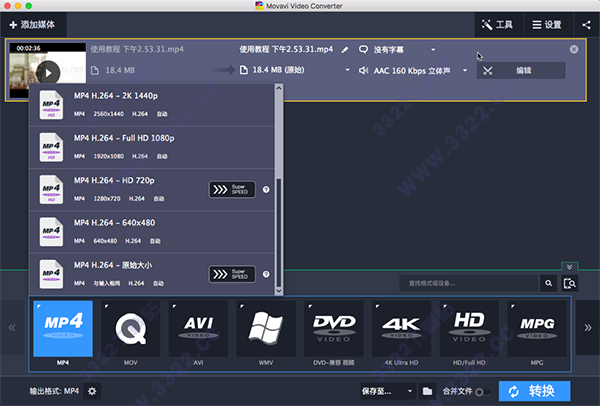The height and width of the screenshot is (406, 600).
Task: Click the blue 转换 Convert button
Action: pyautogui.click(x=535, y=391)
